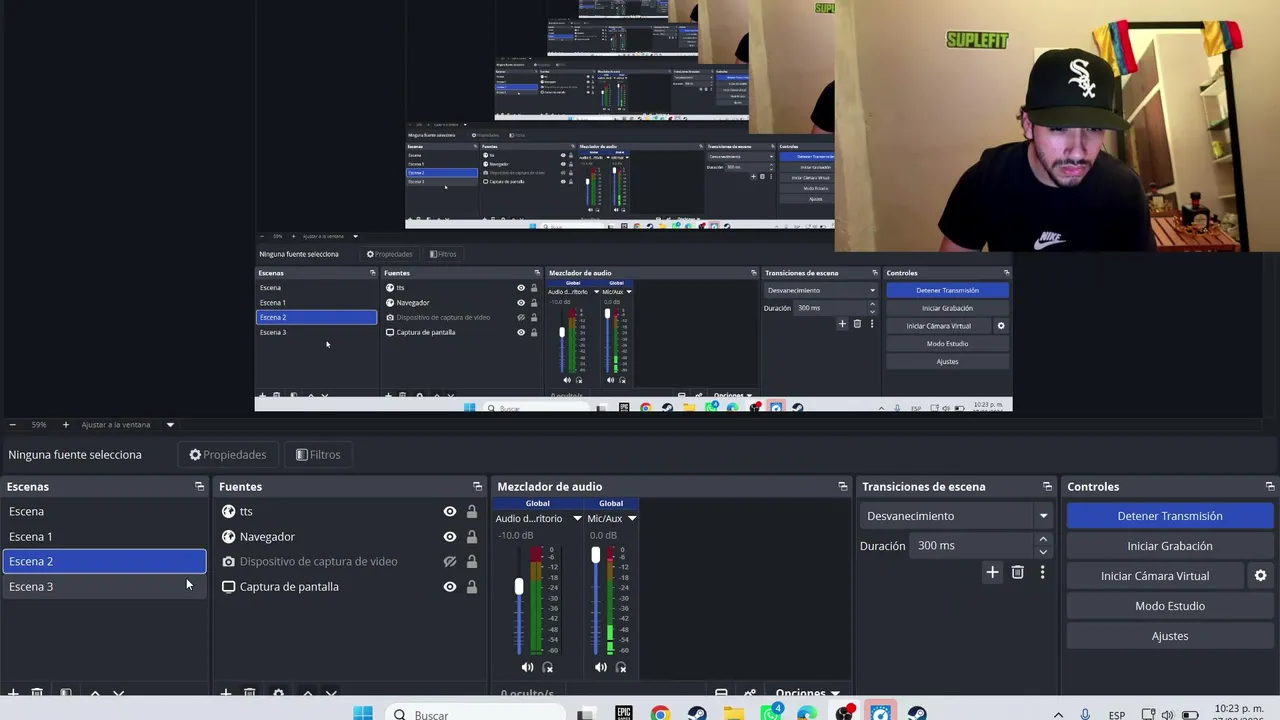The width and height of the screenshot is (1280, 720).
Task: Show hidden system tray icons
Action: (1058, 715)
